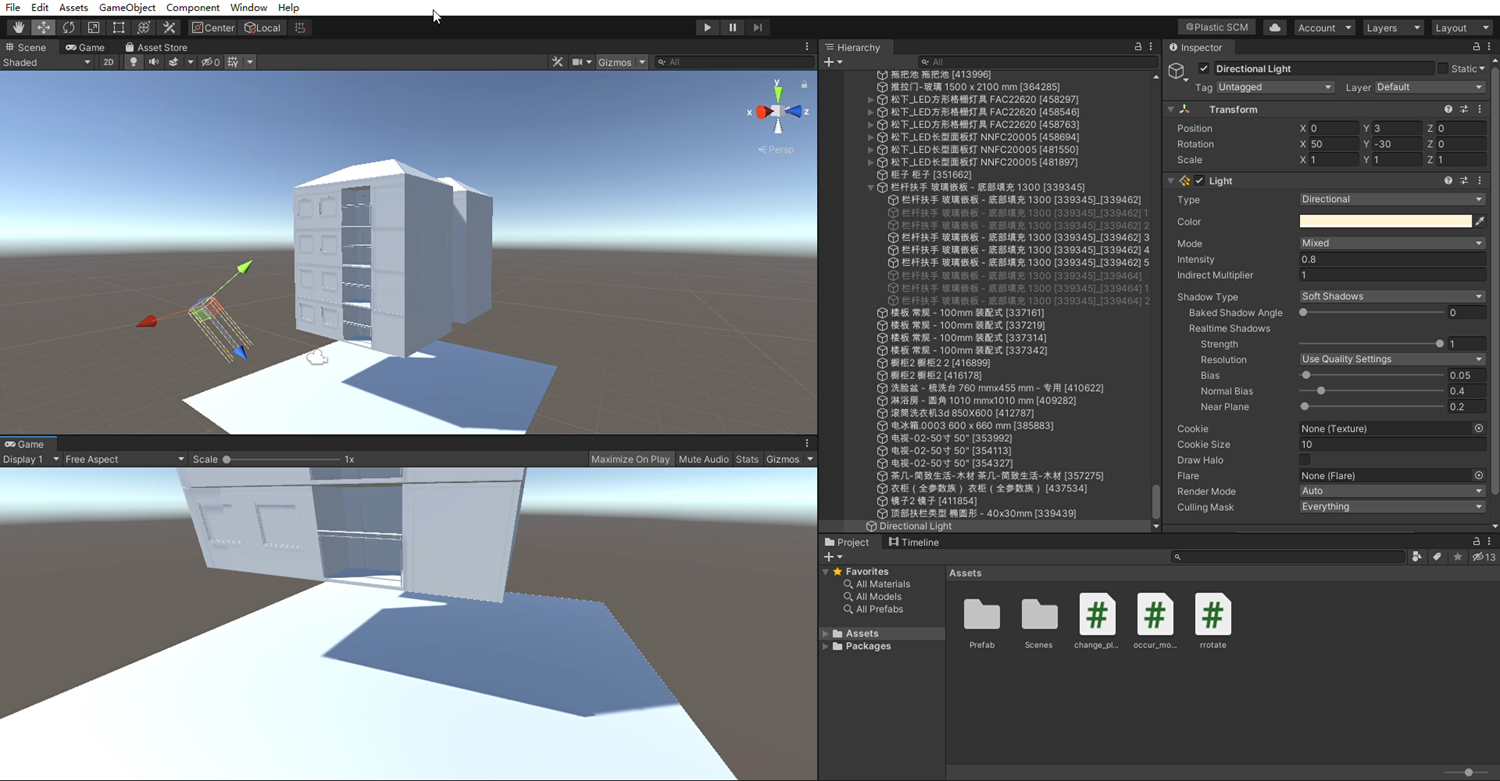Toggle Center pivot mode button
This screenshot has width=1500, height=781.
[213, 28]
